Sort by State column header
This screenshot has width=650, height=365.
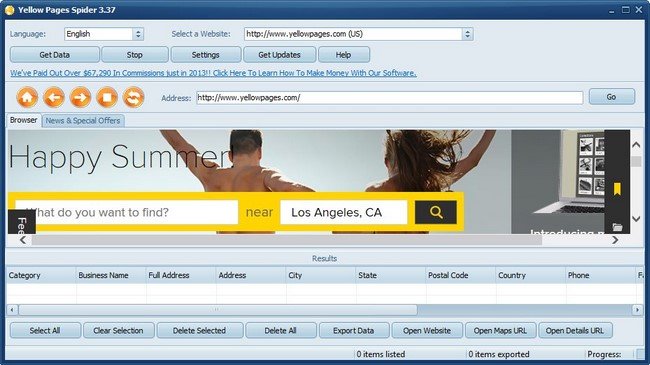[x=391, y=275]
